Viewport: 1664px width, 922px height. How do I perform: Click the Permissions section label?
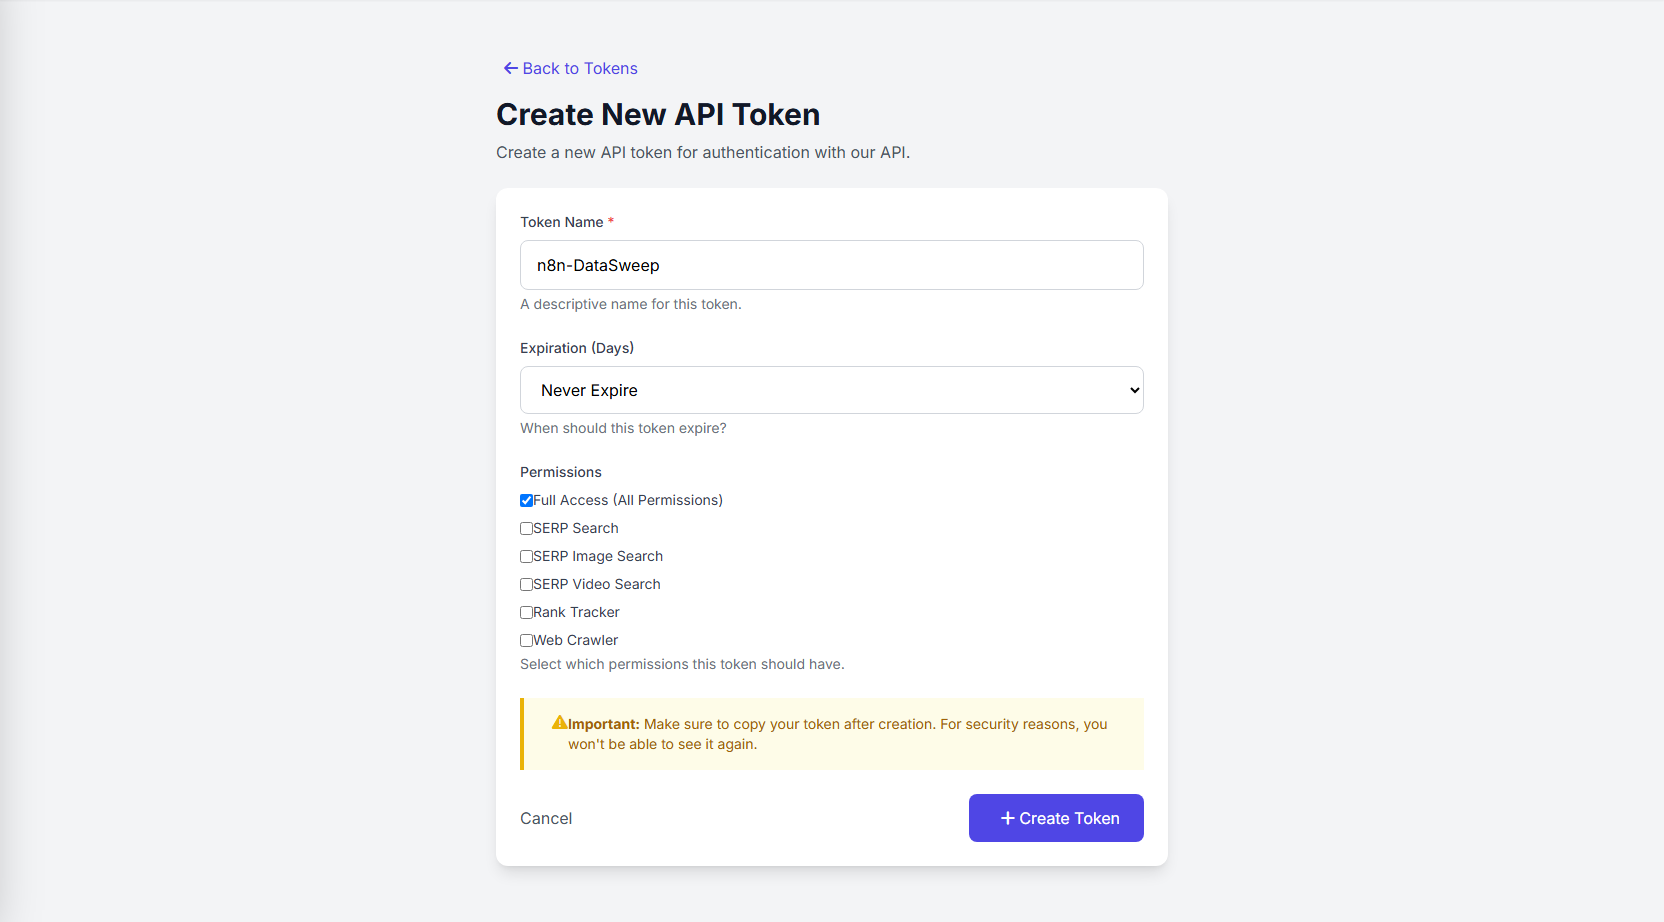point(561,472)
